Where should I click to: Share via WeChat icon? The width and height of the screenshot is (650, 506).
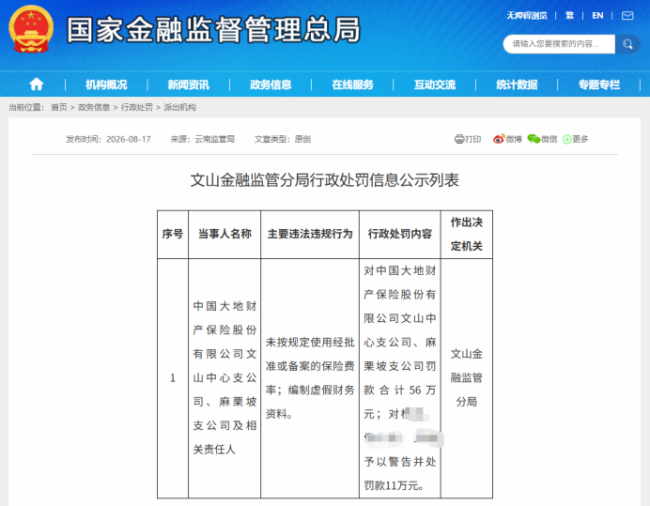[534, 139]
